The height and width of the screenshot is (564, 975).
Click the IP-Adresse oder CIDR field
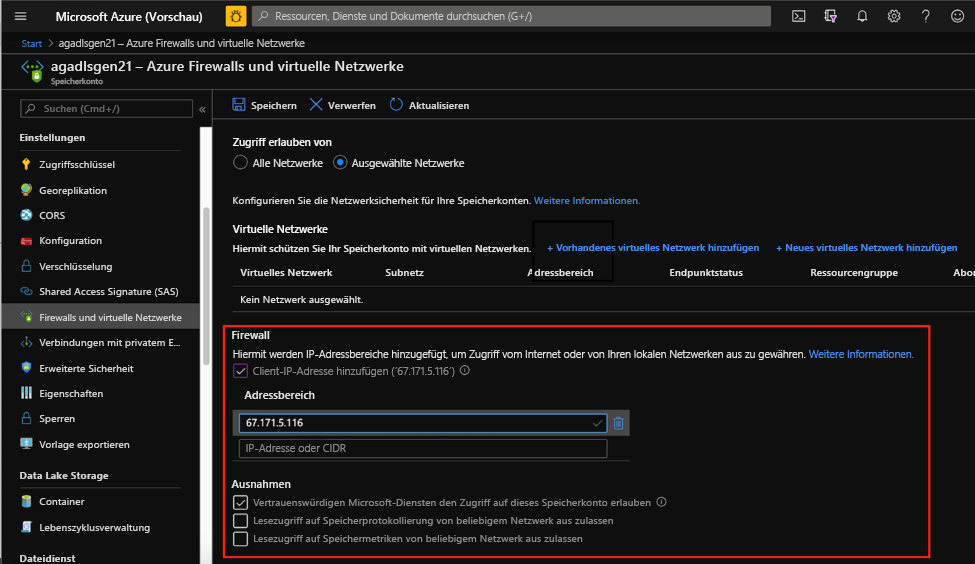[423, 448]
